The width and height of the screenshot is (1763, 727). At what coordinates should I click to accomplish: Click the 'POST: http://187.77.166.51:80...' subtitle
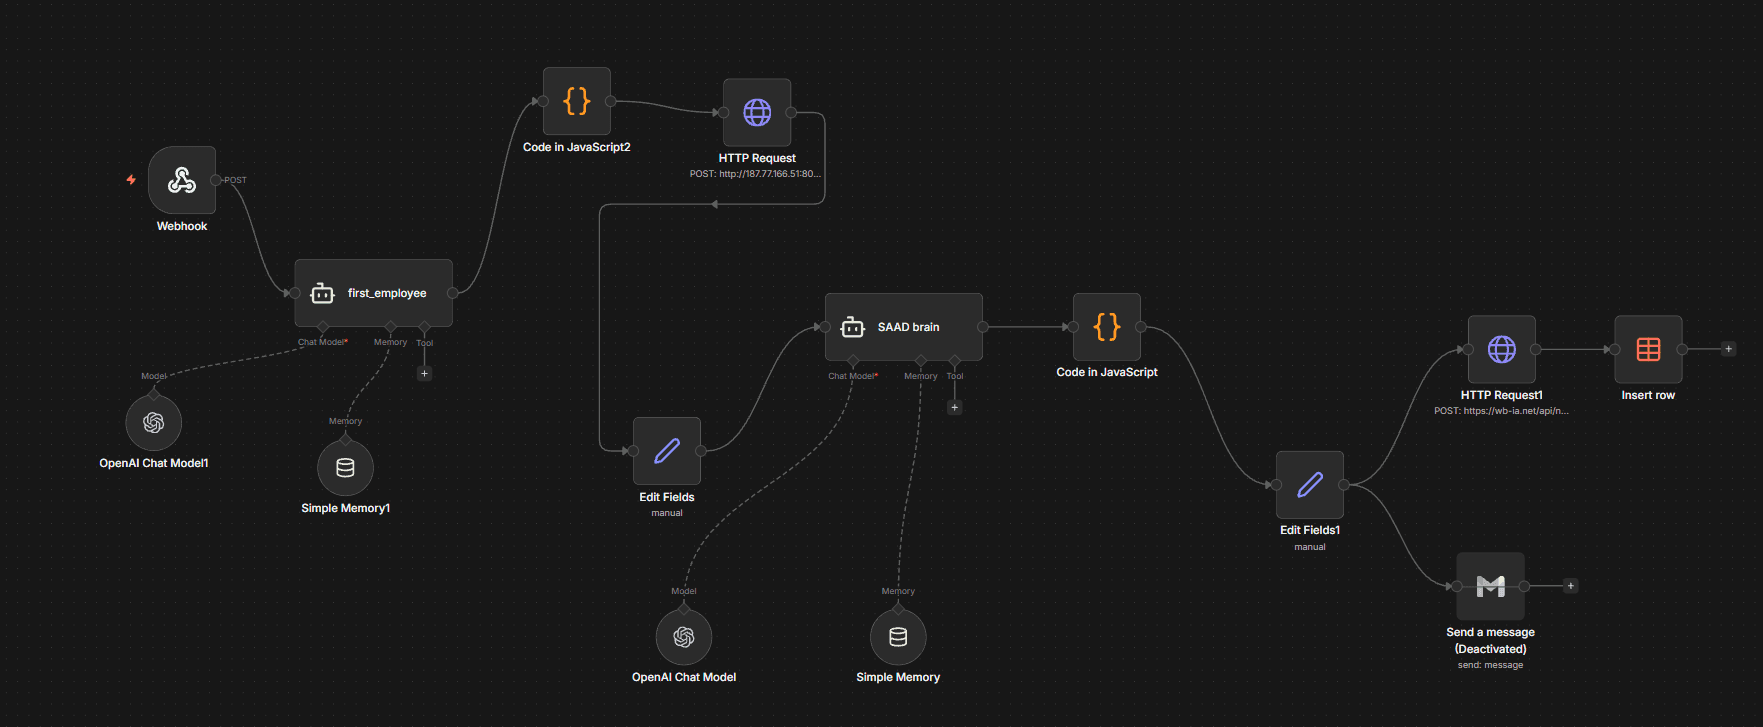(x=755, y=174)
